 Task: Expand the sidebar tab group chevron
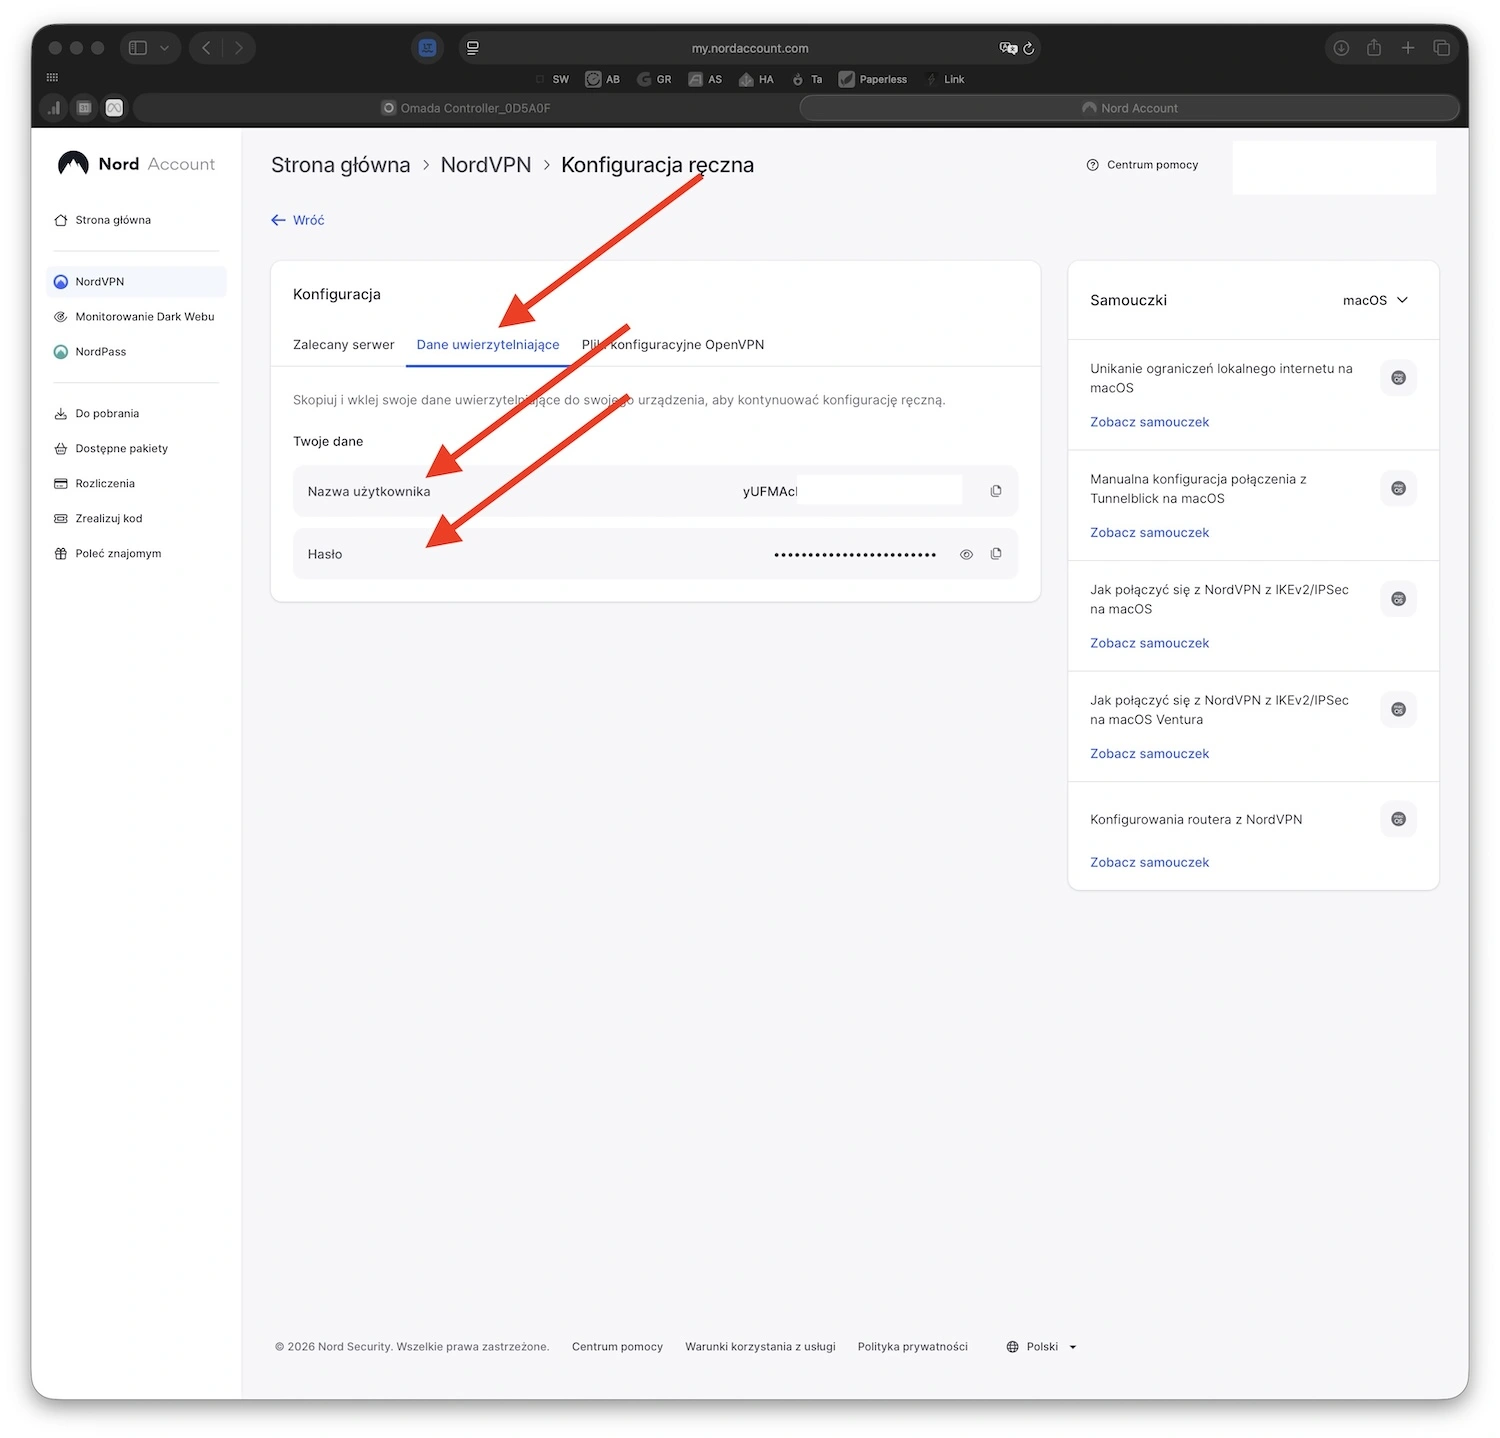[x=164, y=48]
